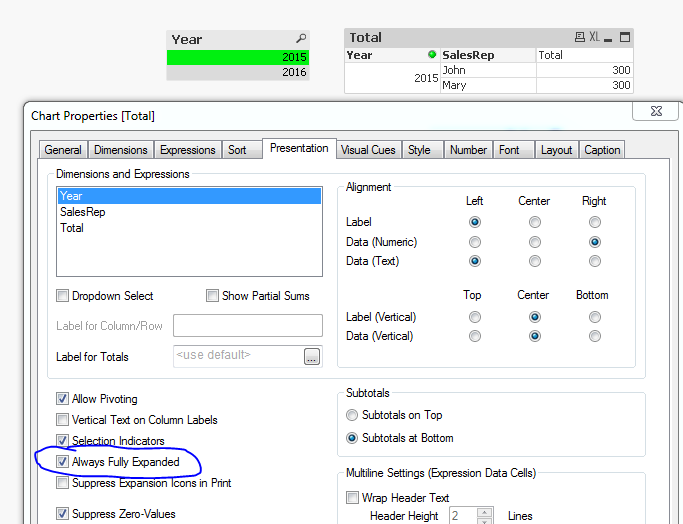
Task: Close the Chart Properties dialog
Action: (x=656, y=111)
